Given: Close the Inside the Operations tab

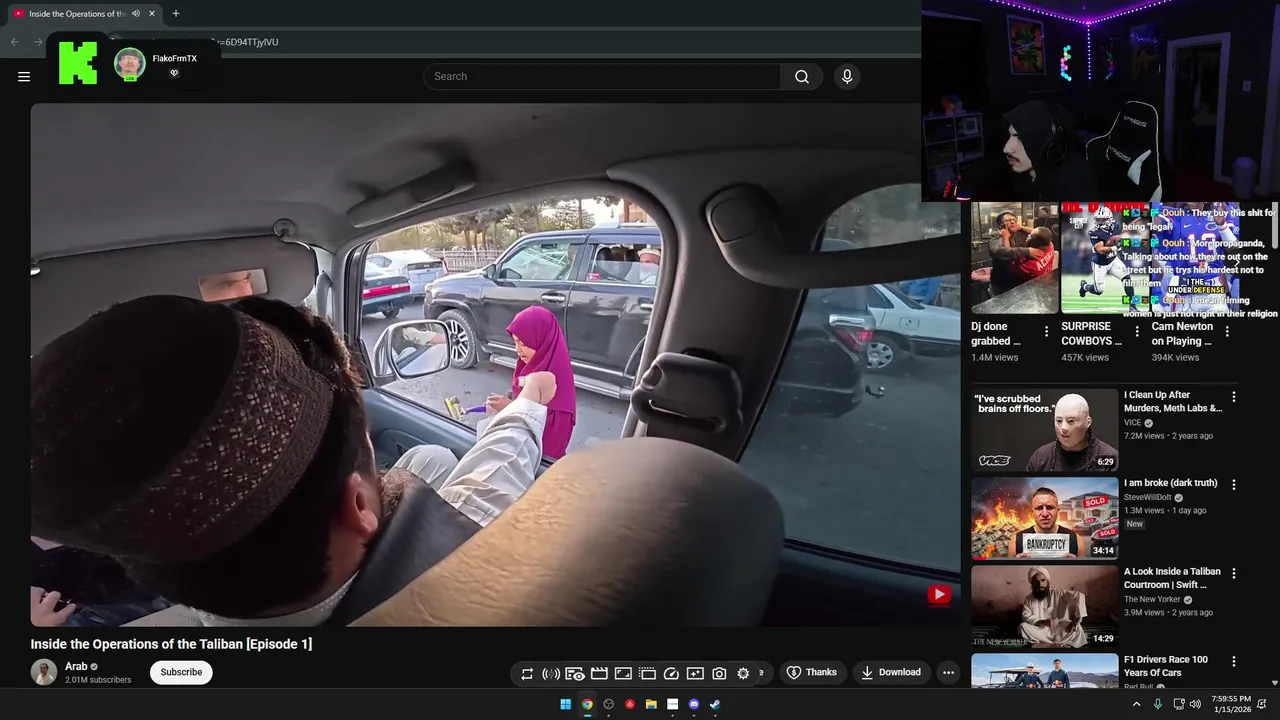Looking at the screenshot, I should pos(152,14).
